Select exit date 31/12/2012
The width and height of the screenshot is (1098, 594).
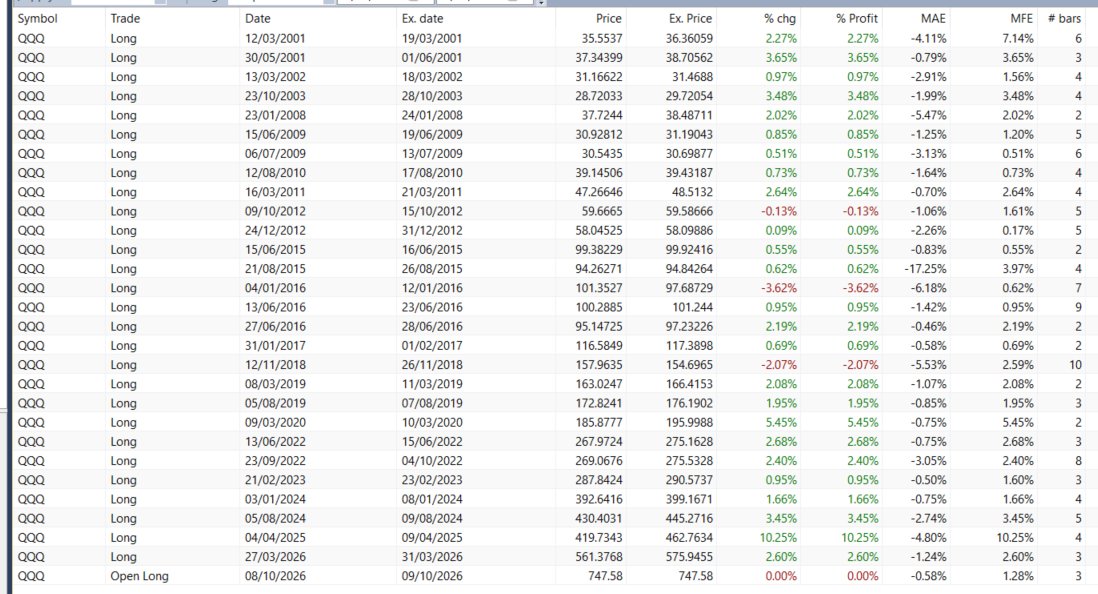[x=432, y=230]
